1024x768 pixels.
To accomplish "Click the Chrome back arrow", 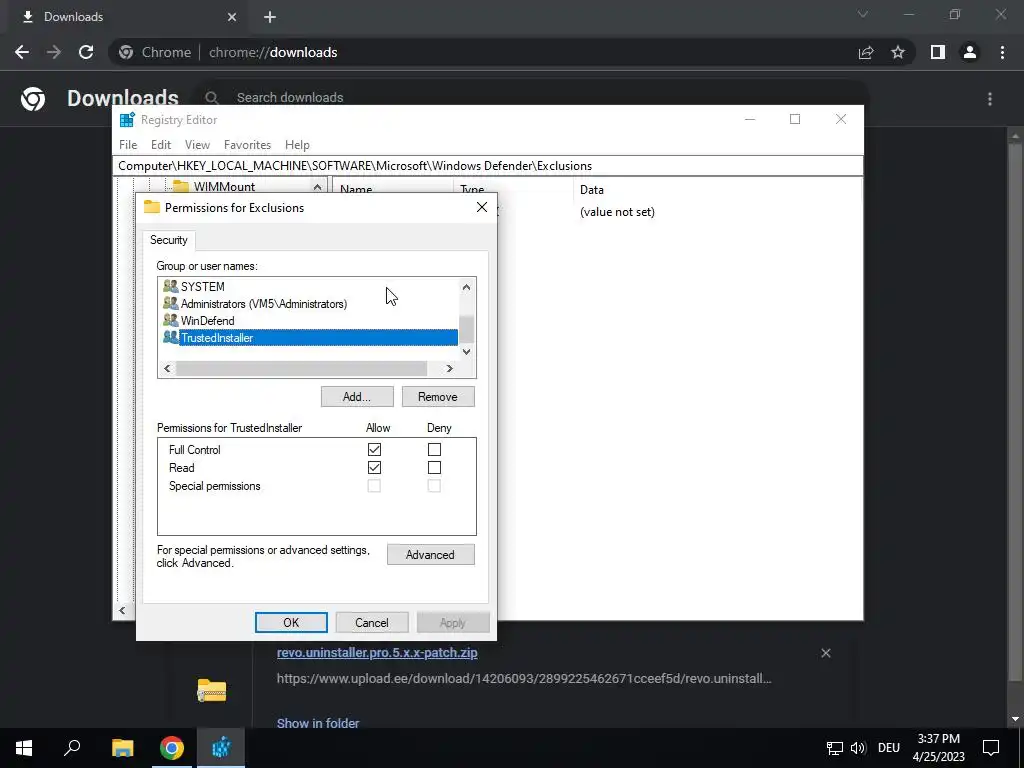I will [x=22, y=52].
